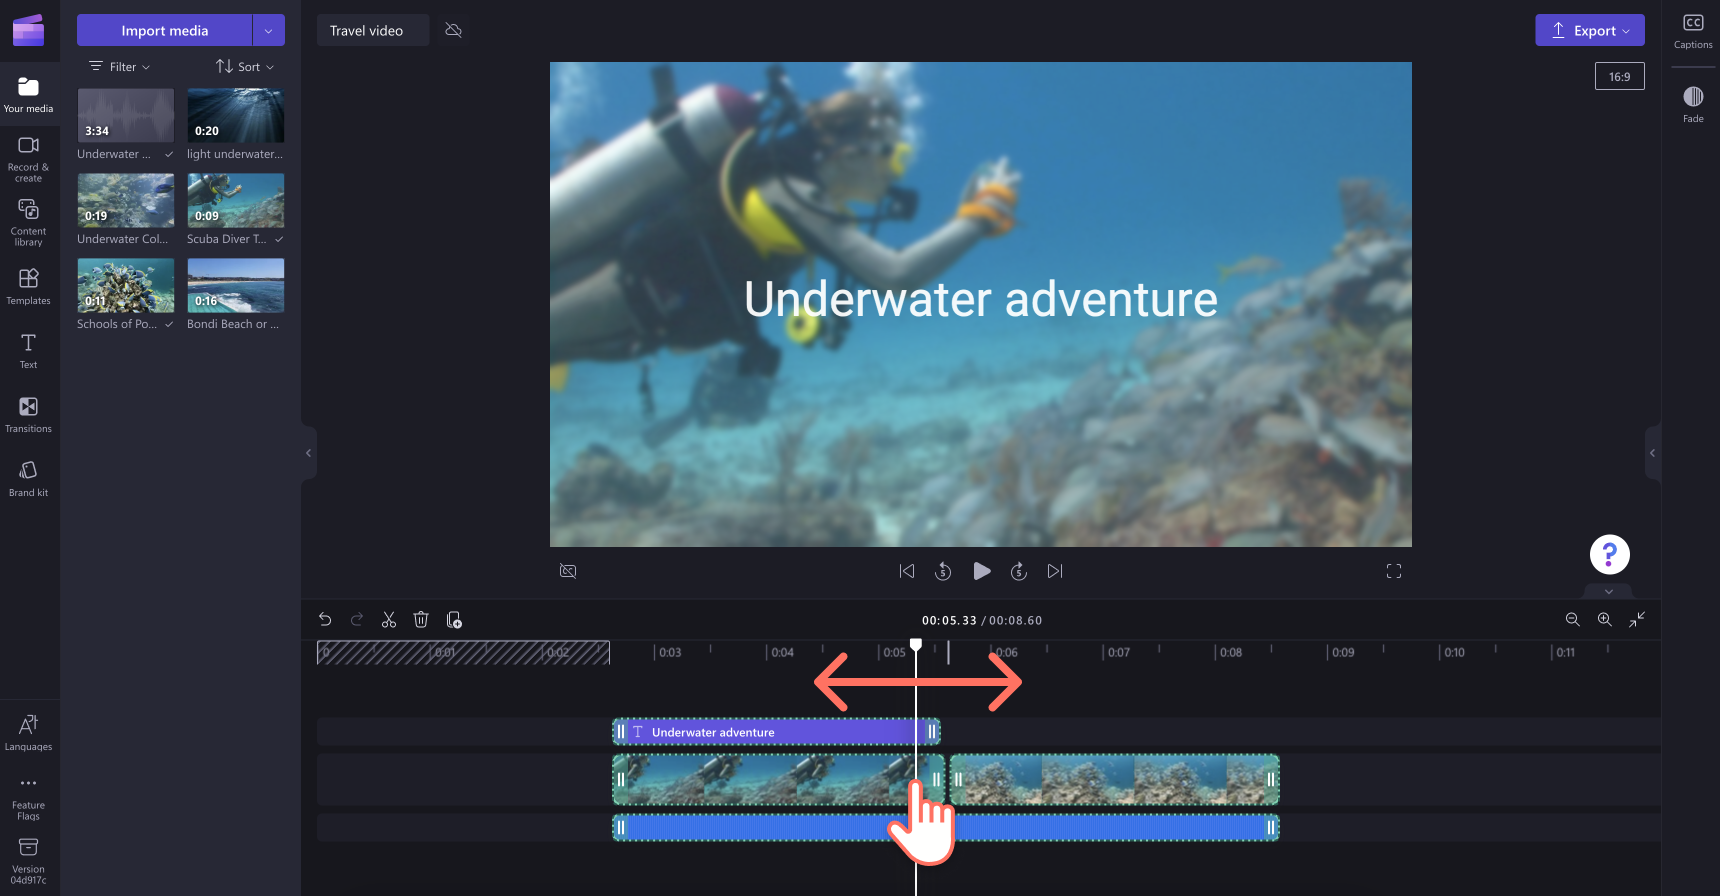
Task: Click the 0:07 mark on timeline ruler
Action: click(1119, 652)
